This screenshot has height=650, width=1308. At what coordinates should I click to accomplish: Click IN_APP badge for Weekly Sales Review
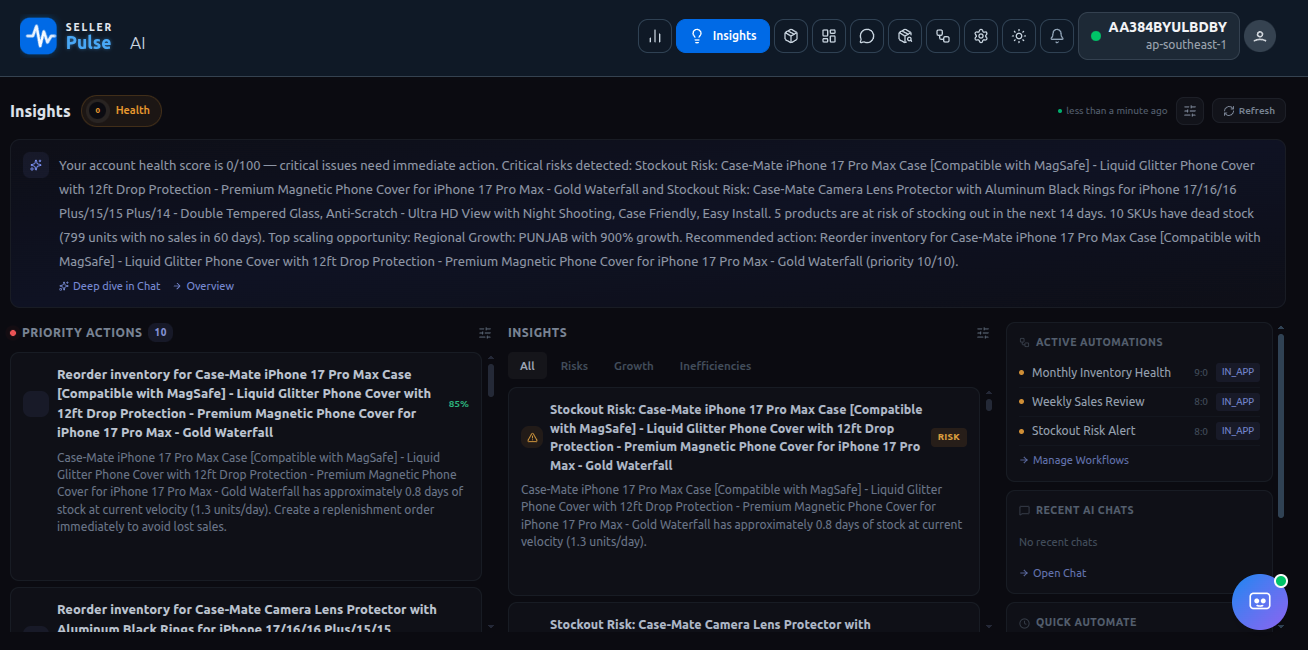point(1238,401)
